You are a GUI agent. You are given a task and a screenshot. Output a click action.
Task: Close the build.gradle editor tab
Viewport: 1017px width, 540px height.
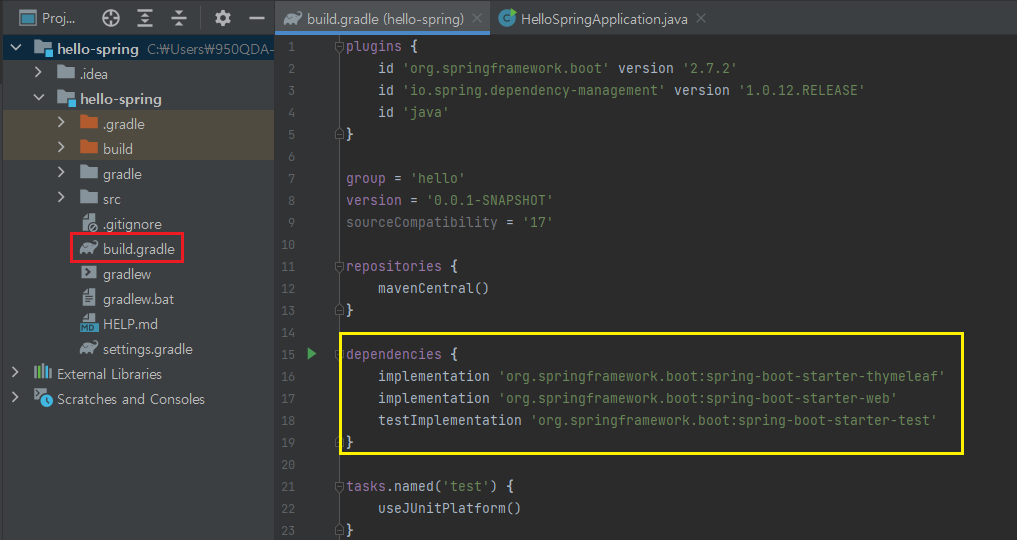(x=477, y=19)
